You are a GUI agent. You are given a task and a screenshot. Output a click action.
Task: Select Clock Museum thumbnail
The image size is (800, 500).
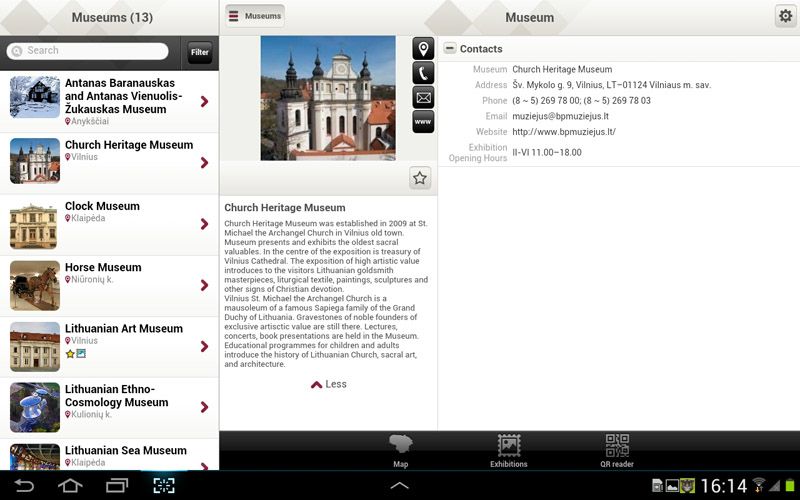click(x=33, y=226)
